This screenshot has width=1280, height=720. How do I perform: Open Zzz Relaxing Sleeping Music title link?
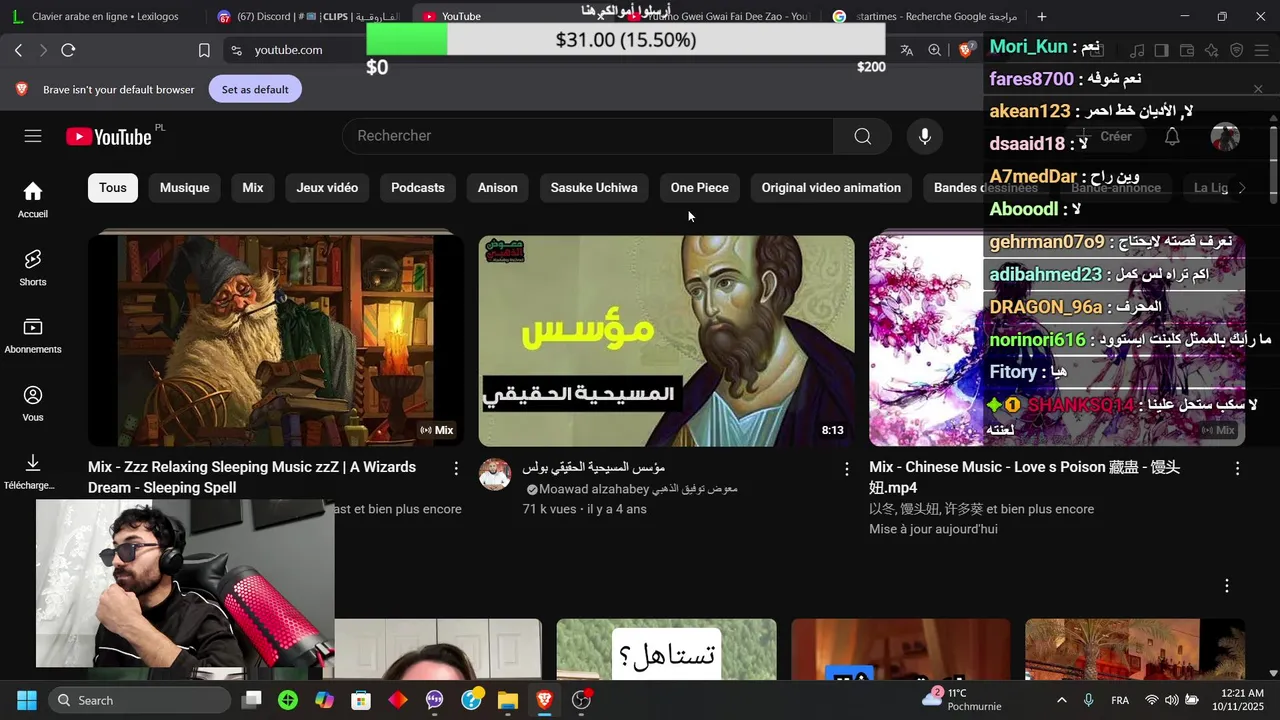tap(252, 477)
